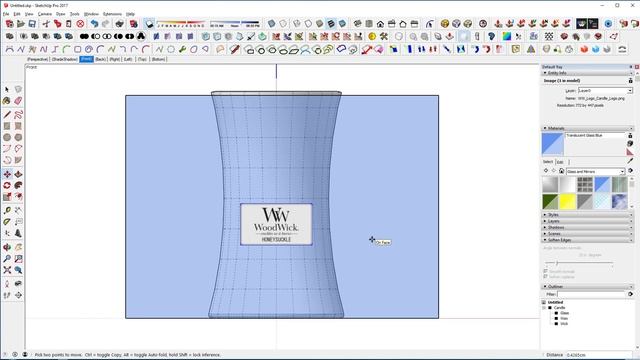The image size is (640, 360).
Task: Select the arrow Select tool
Action: point(7,89)
